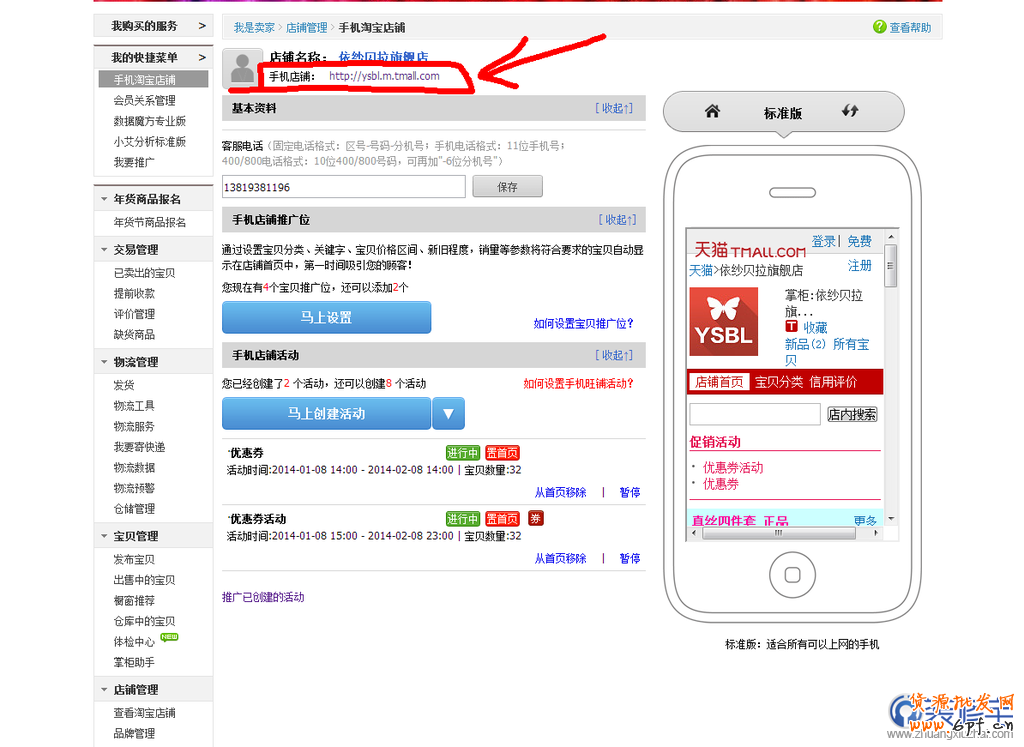The image size is (1024, 747).
Task: Collapse the 年货商品报名 sidebar group
Action: point(104,199)
